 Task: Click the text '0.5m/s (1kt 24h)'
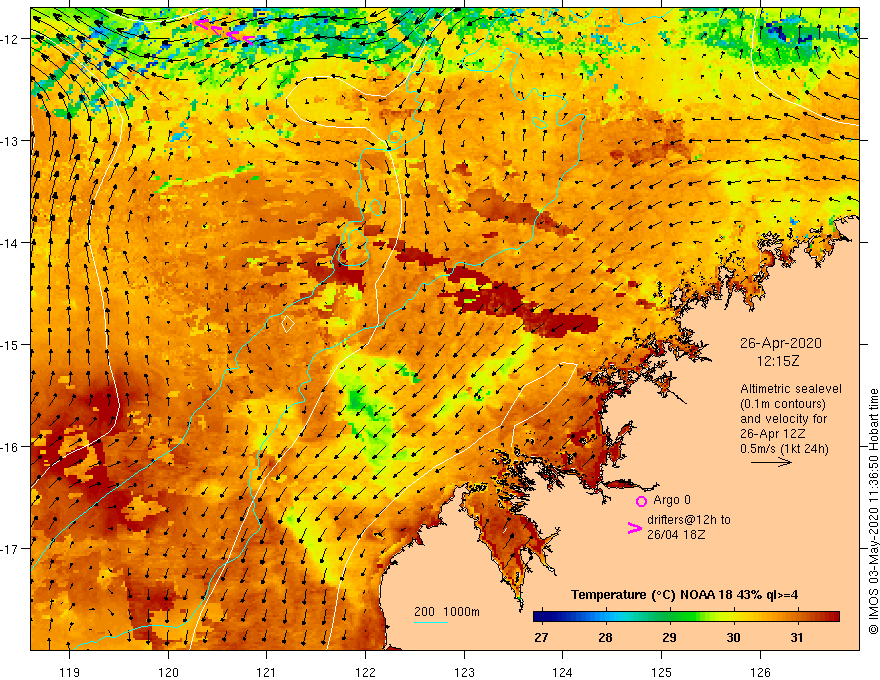[x=784, y=449]
